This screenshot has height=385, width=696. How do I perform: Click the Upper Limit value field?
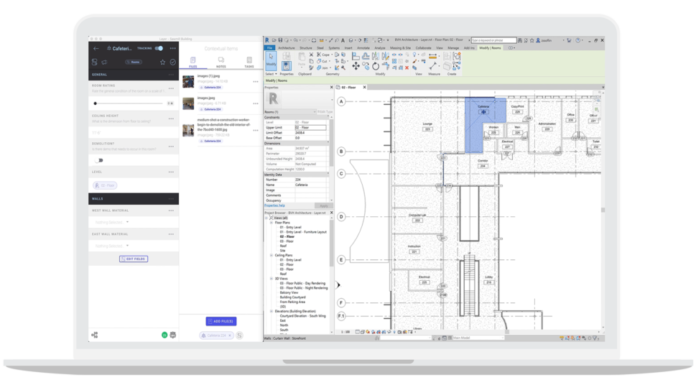311,127
